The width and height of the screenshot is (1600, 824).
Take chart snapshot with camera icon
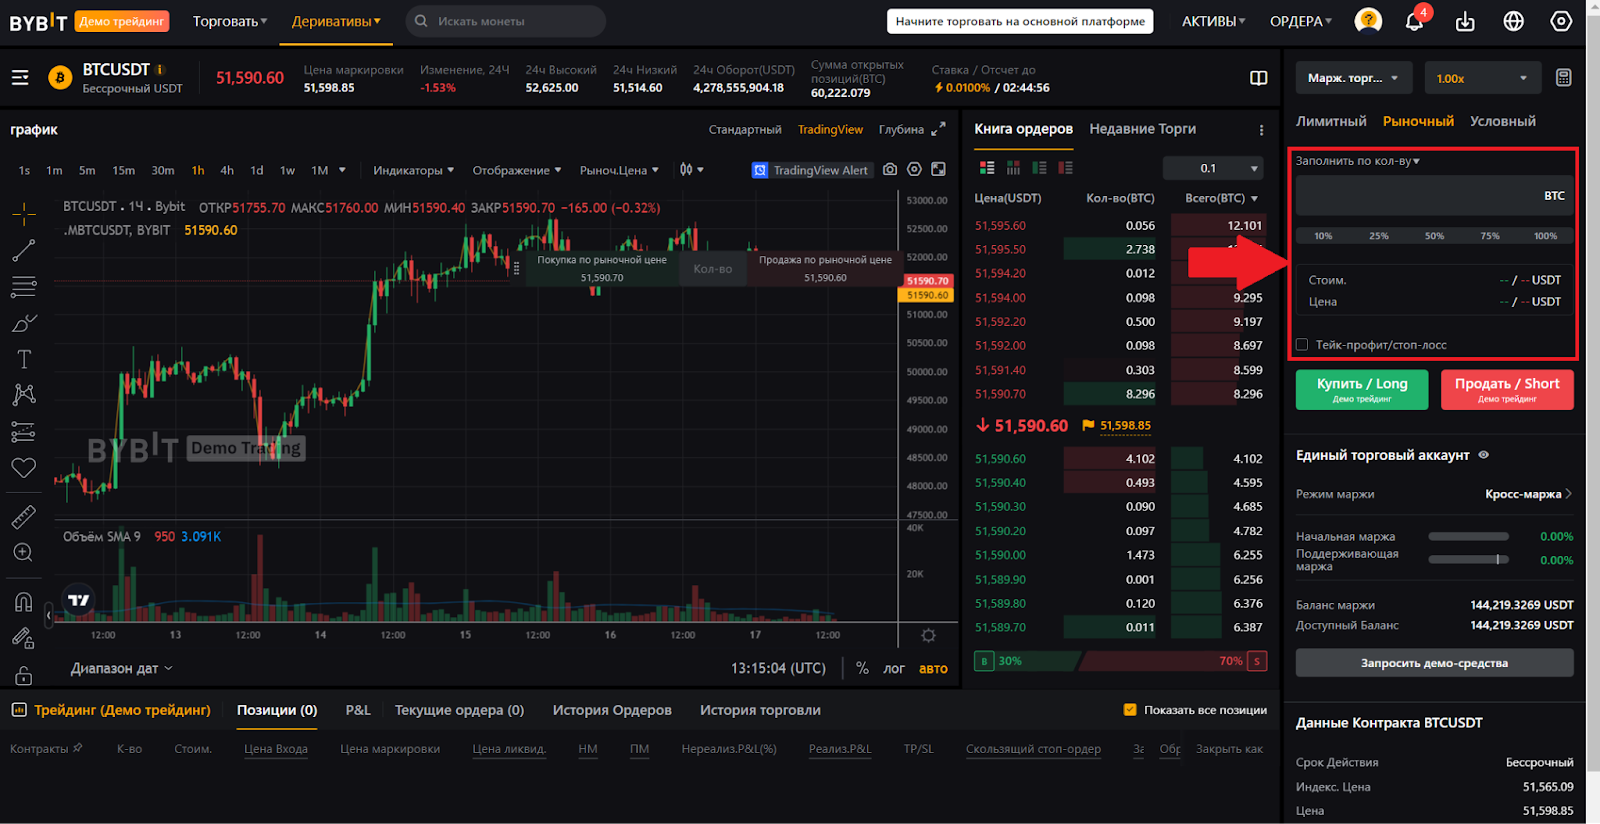click(890, 170)
